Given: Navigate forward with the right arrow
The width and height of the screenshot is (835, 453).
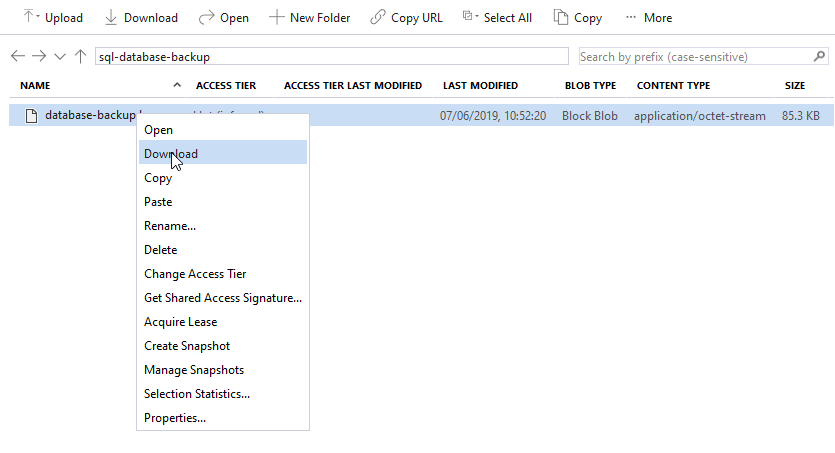Looking at the screenshot, I should 39,56.
